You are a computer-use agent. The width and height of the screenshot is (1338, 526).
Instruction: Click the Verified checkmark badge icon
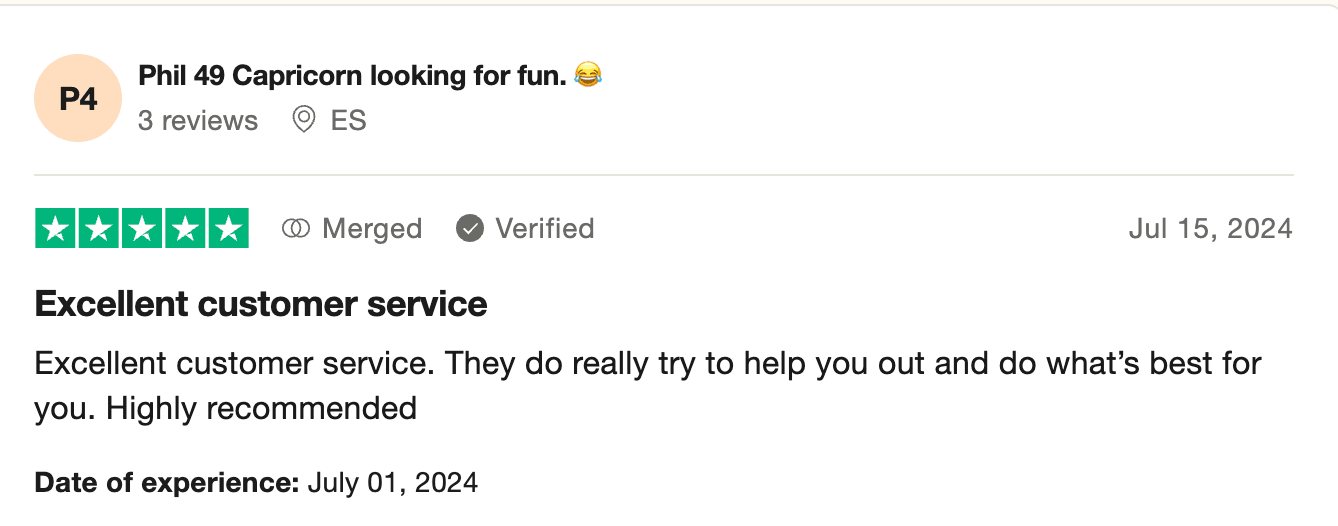470,229
